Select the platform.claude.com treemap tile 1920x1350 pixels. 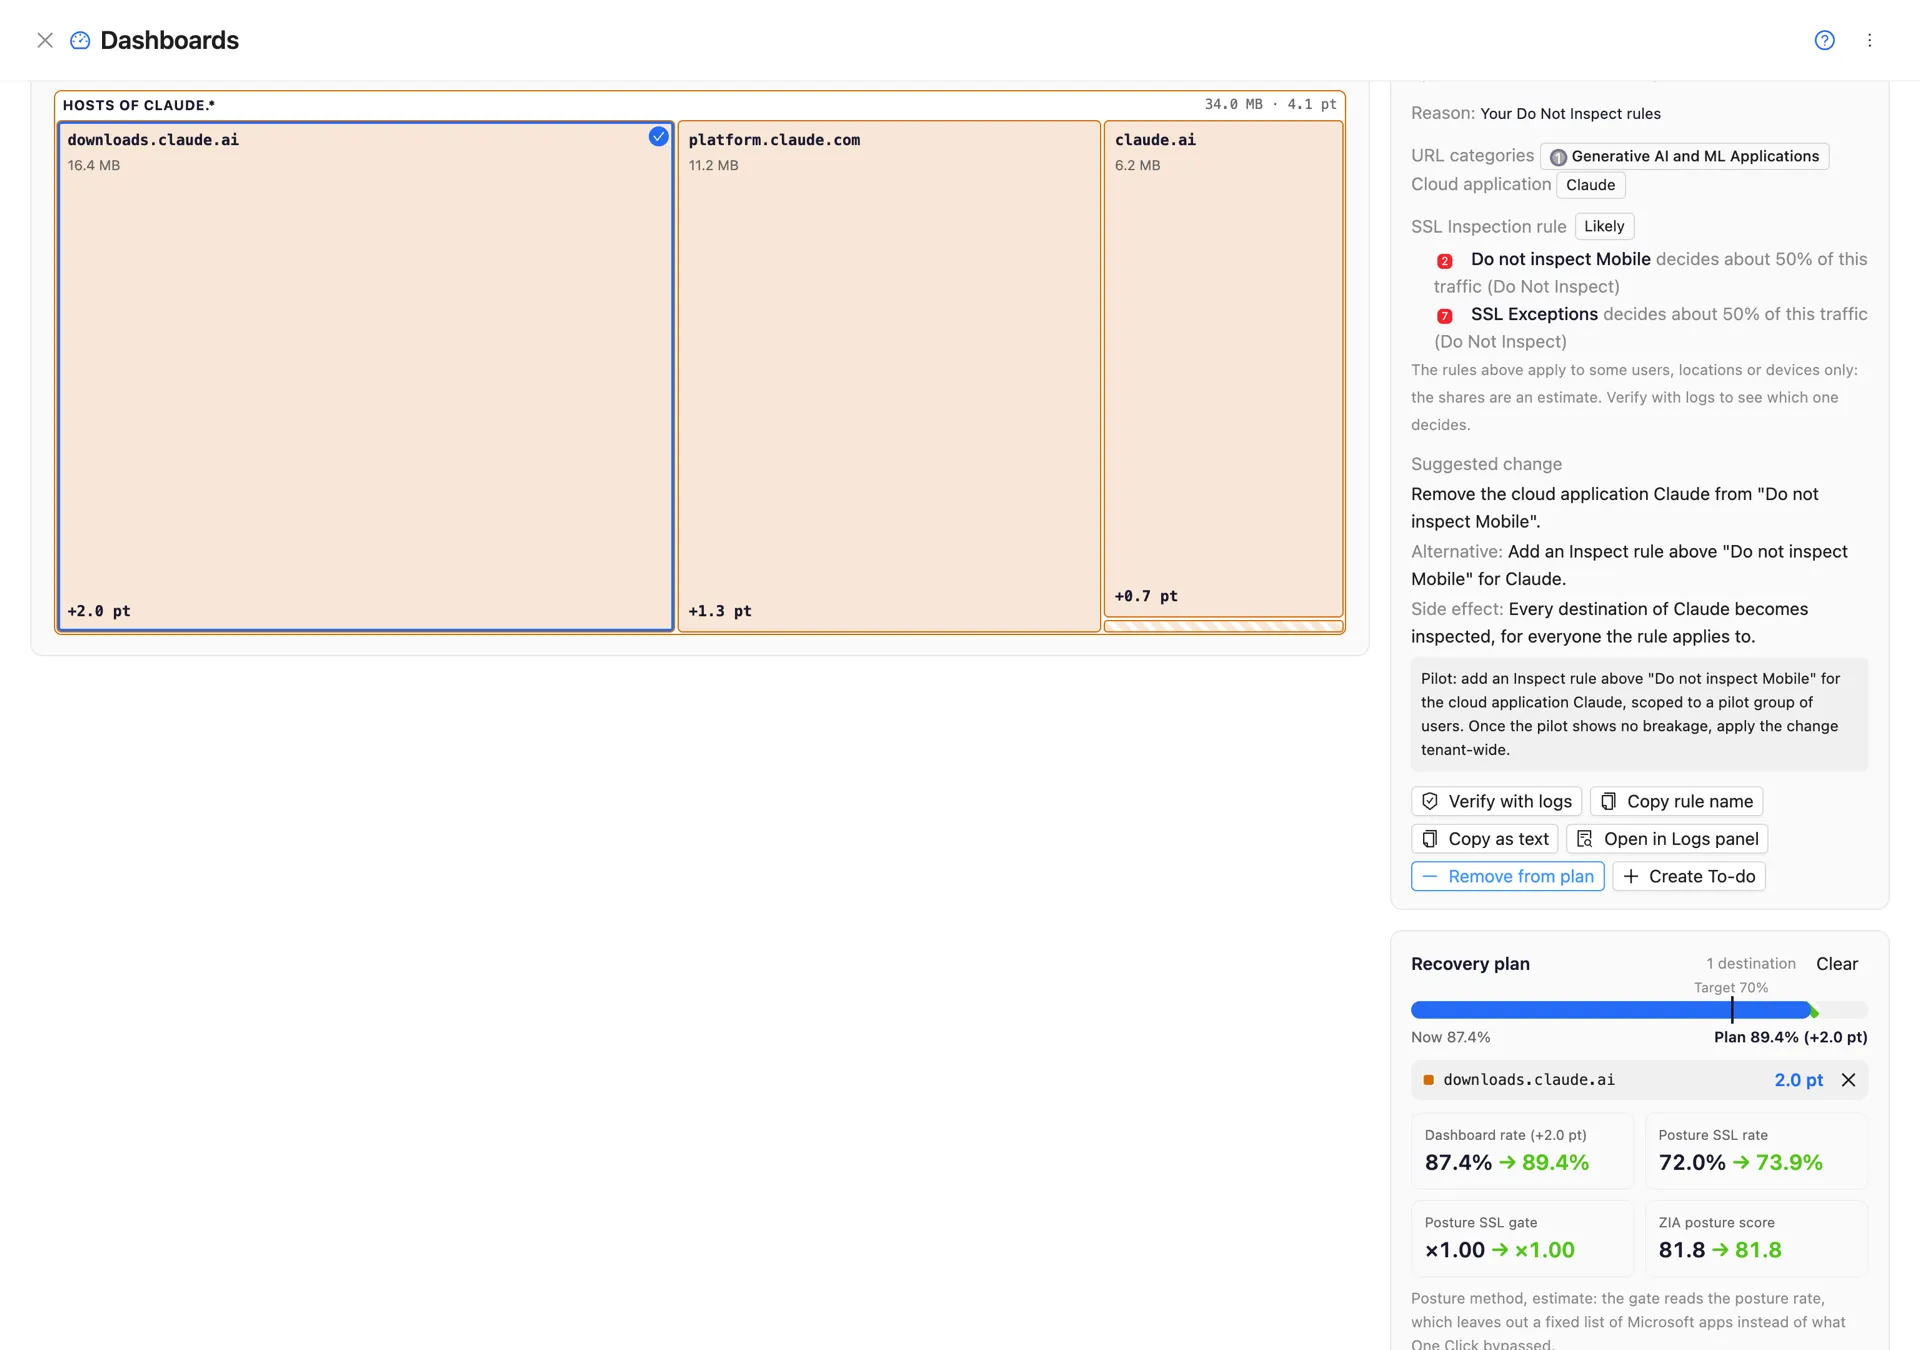pyautogui.click(x=889, y=376)
